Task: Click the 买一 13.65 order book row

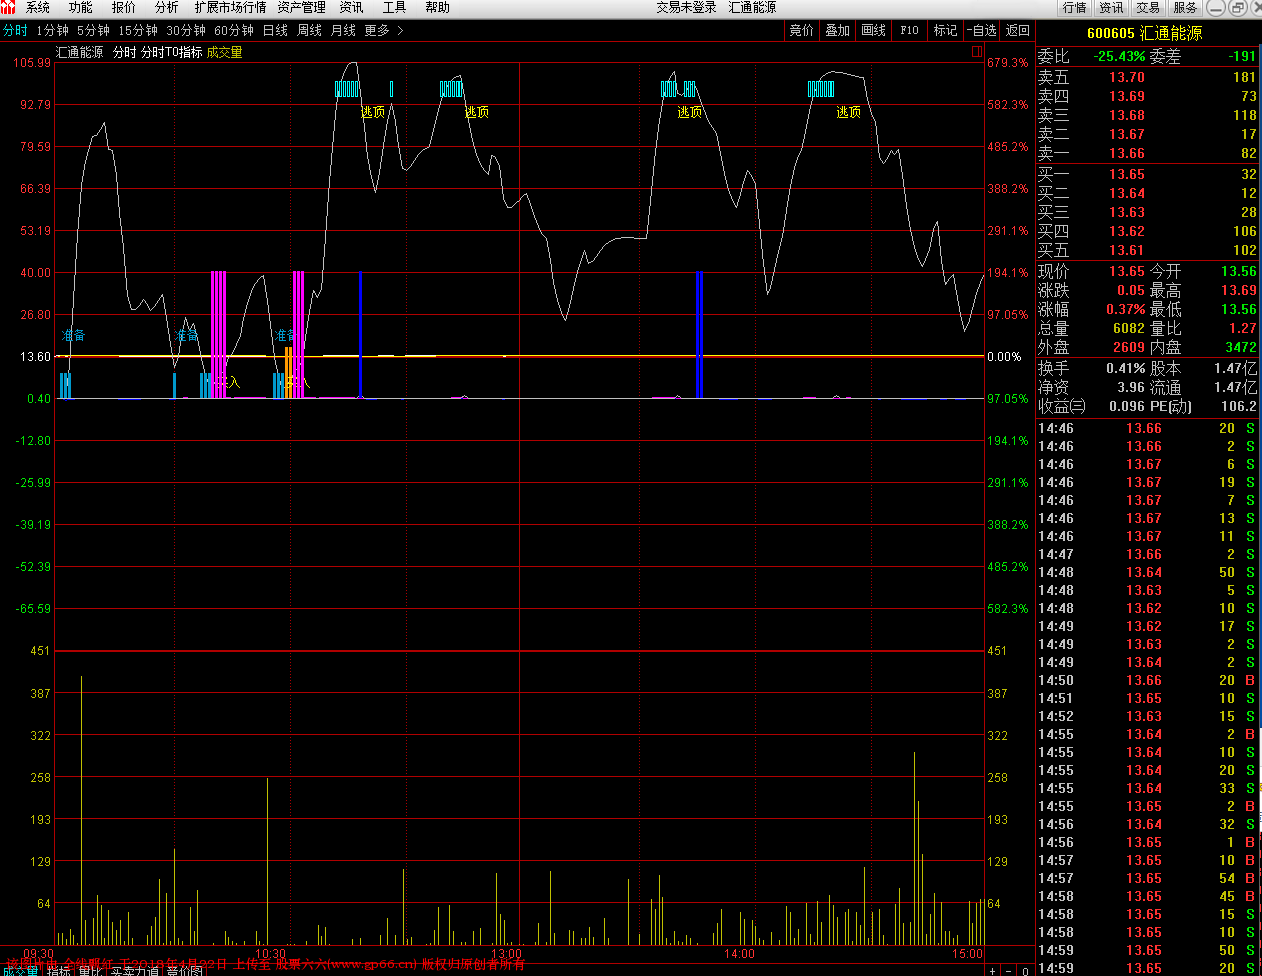Action: (1148, 174)
